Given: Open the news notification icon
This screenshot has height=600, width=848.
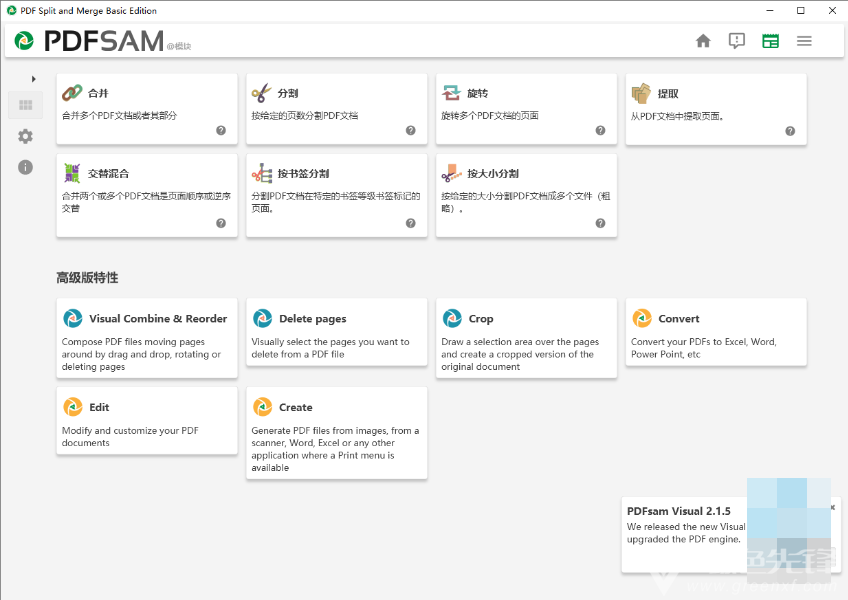Looking at the screenshot, I should click(x=737, y=41).
